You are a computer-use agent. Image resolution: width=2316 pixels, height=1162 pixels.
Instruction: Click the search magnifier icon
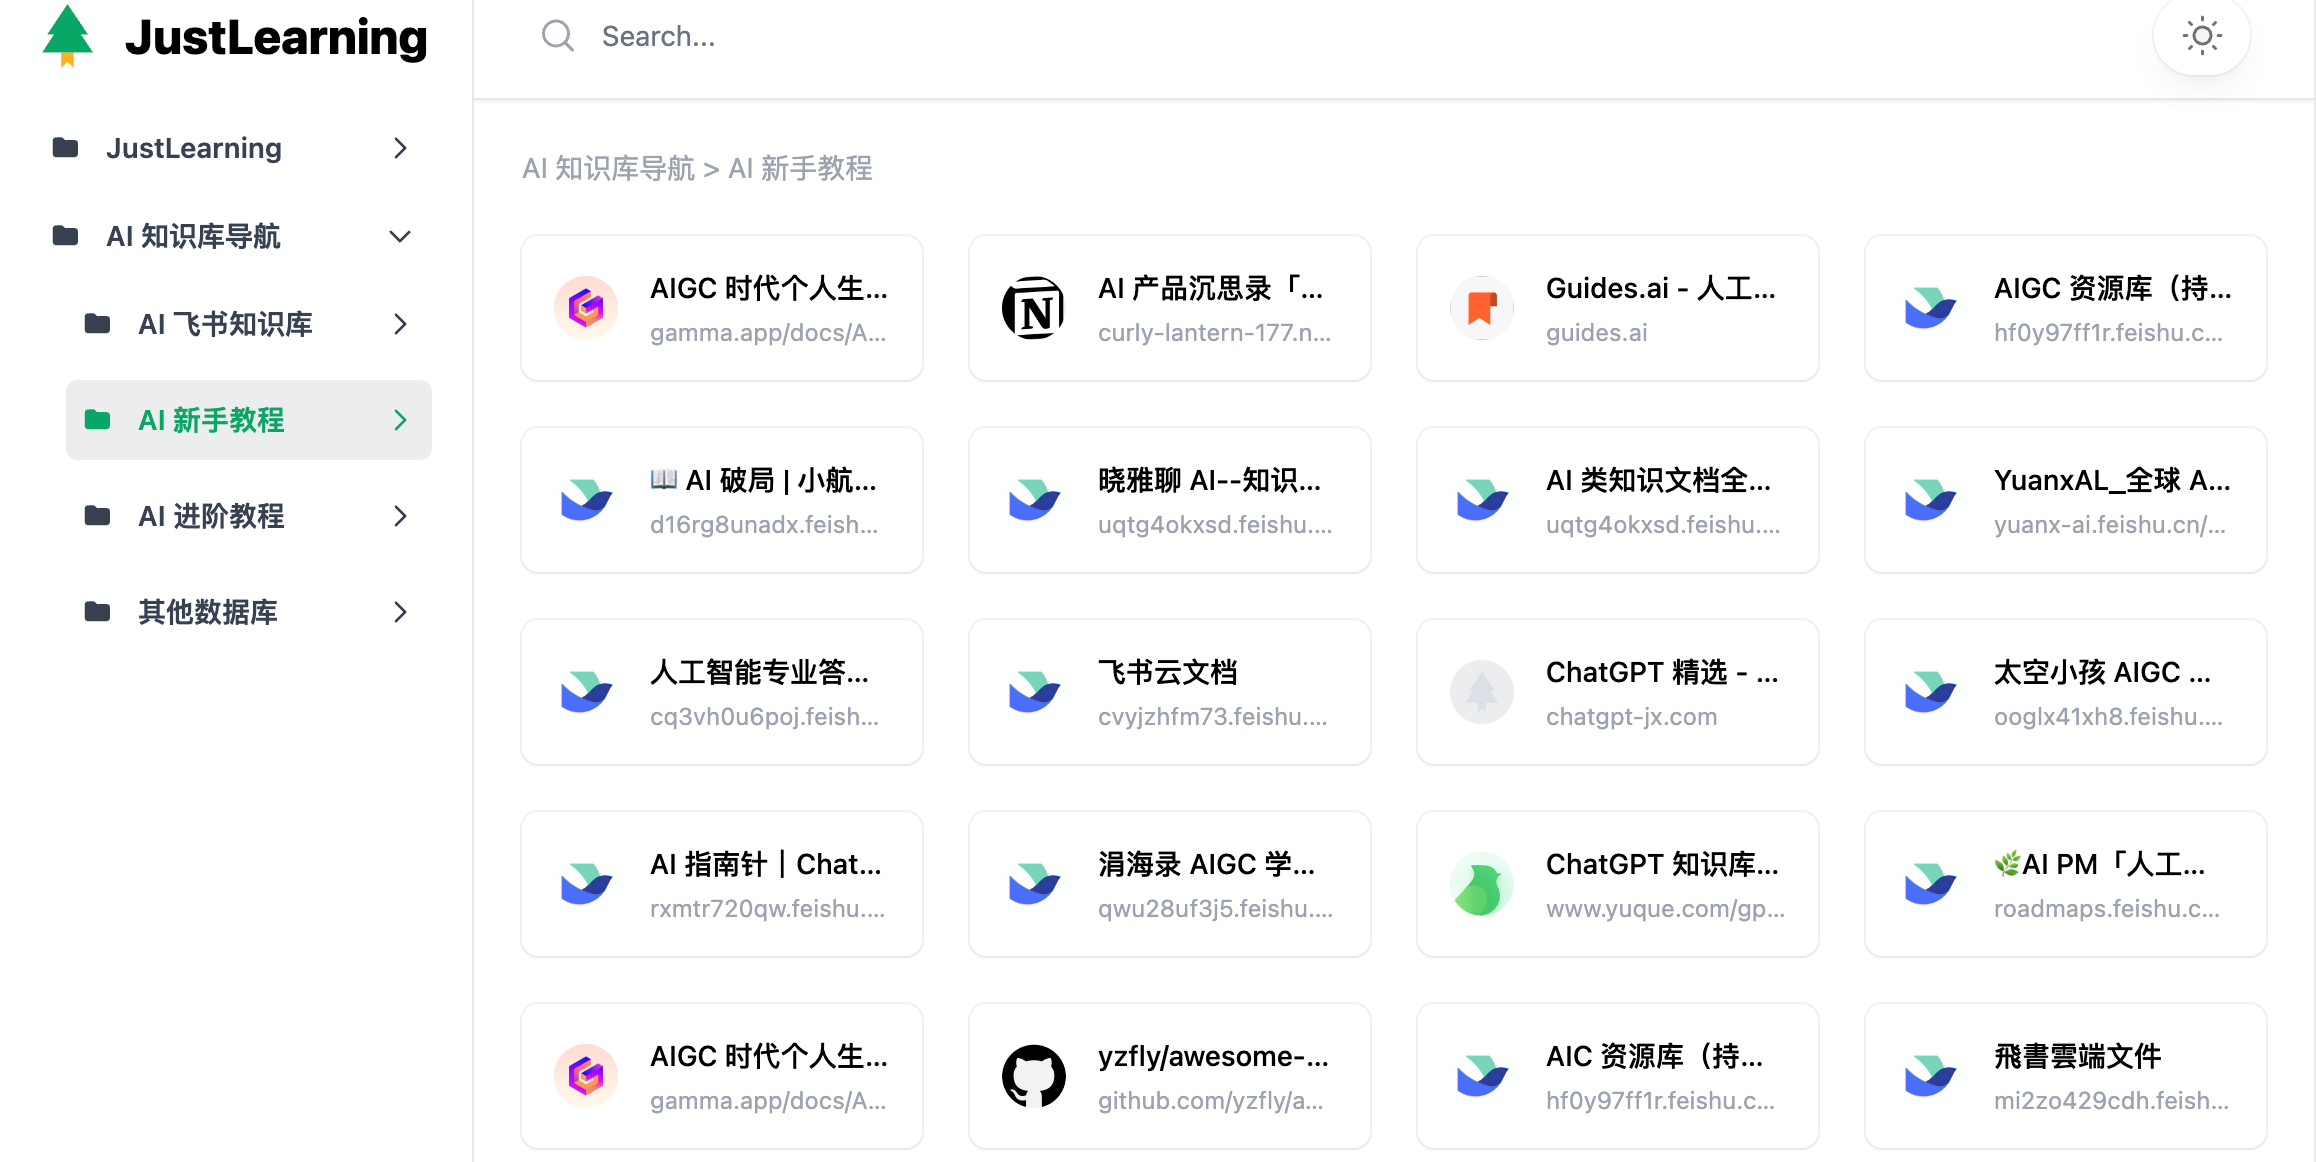pos(557,37)
